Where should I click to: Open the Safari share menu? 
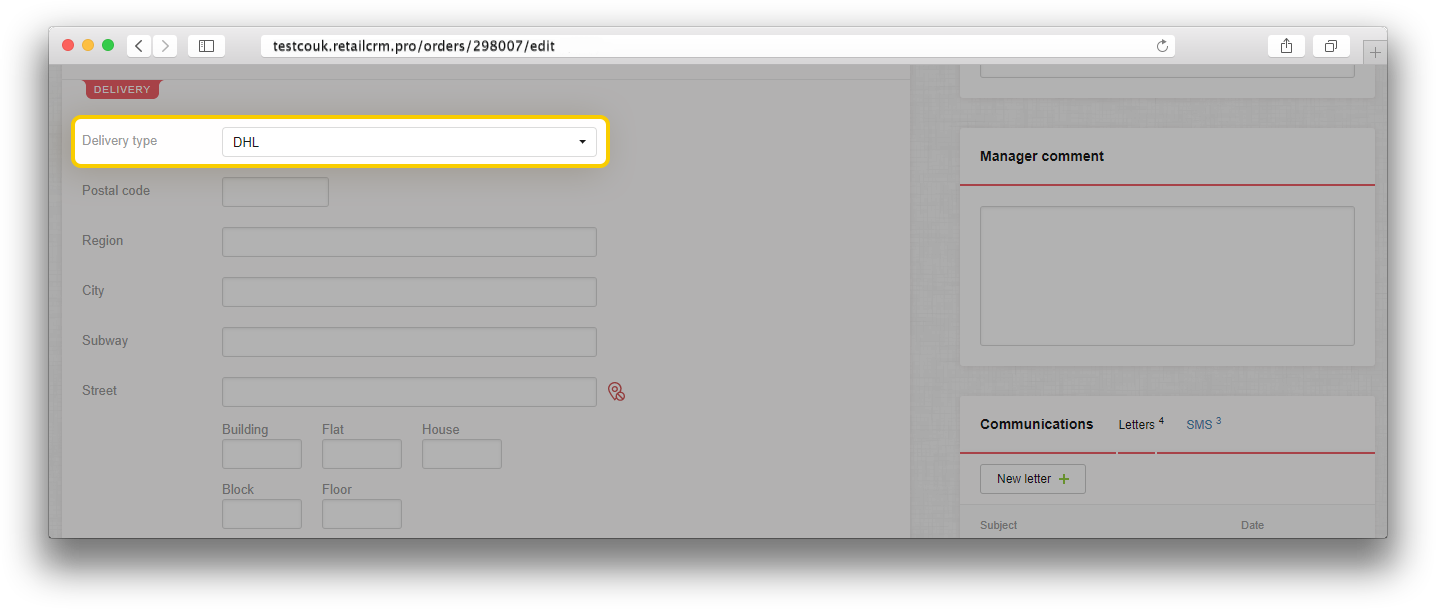pyautogui.click(x=1286, y=46)
